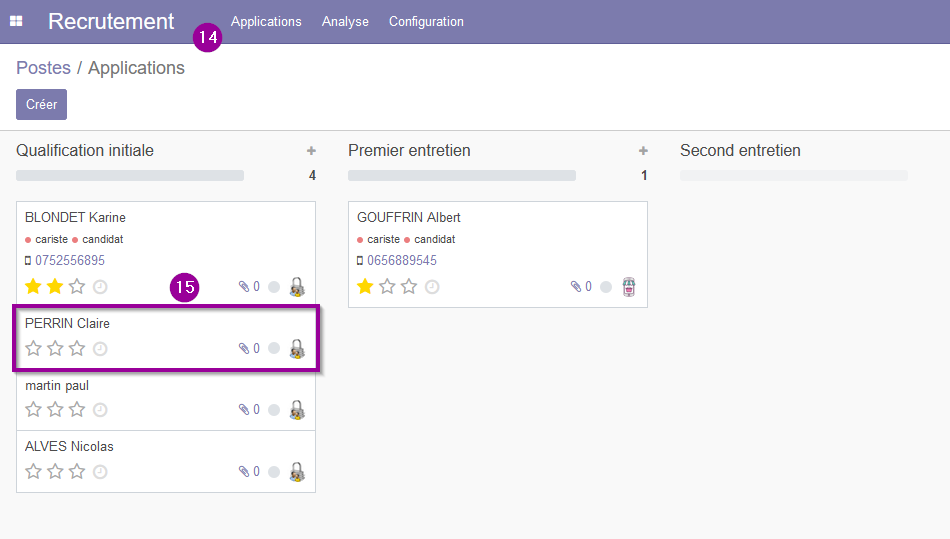Quick add plus in Qualification initiale column
The height and width of the screenshot is (539, 950).
tap(311, 150)
